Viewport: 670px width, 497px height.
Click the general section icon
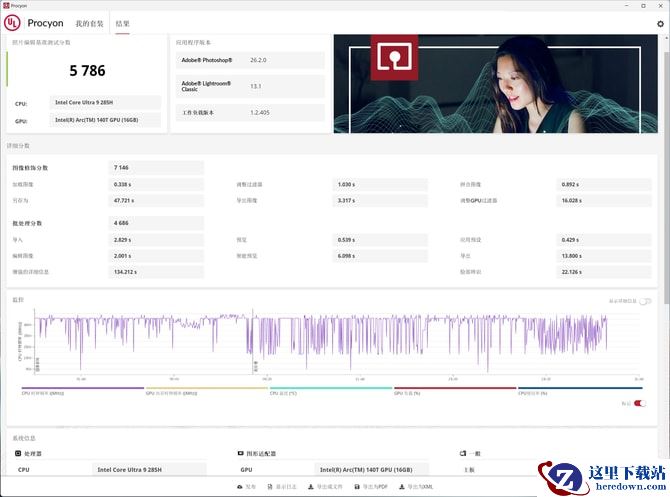463,453
